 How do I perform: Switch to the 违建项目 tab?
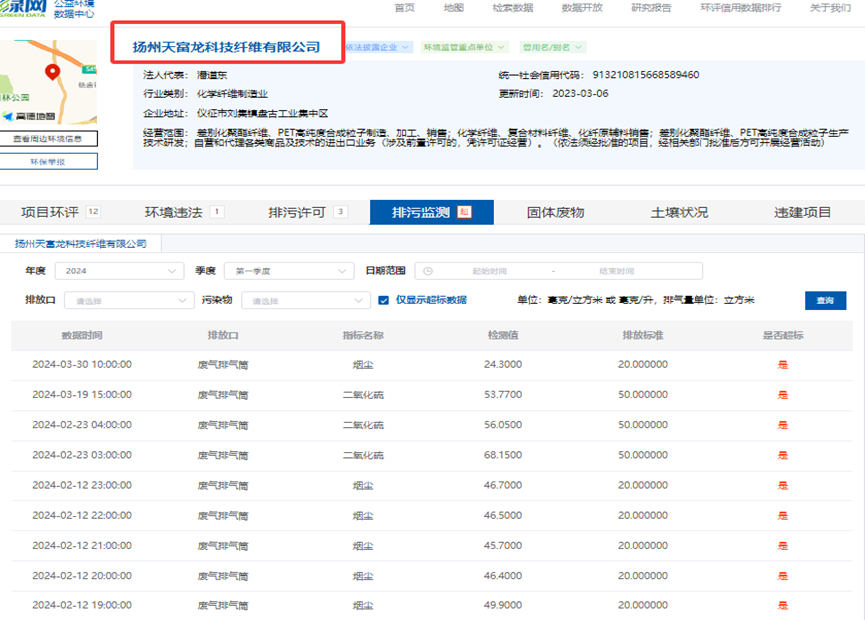coord(802,212)
